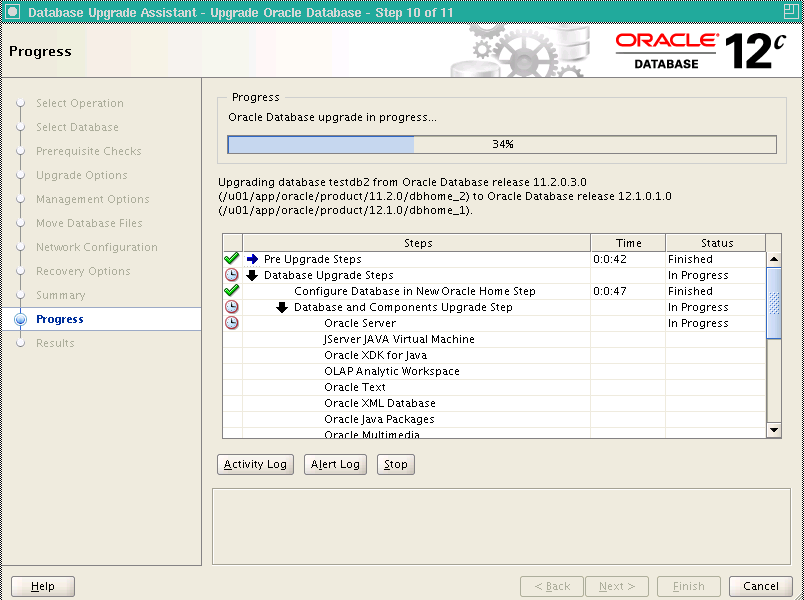This screenshot has height=600, width=804.
Task: Click the green checkmark beside Configure Database step
Action: [232, 291]
